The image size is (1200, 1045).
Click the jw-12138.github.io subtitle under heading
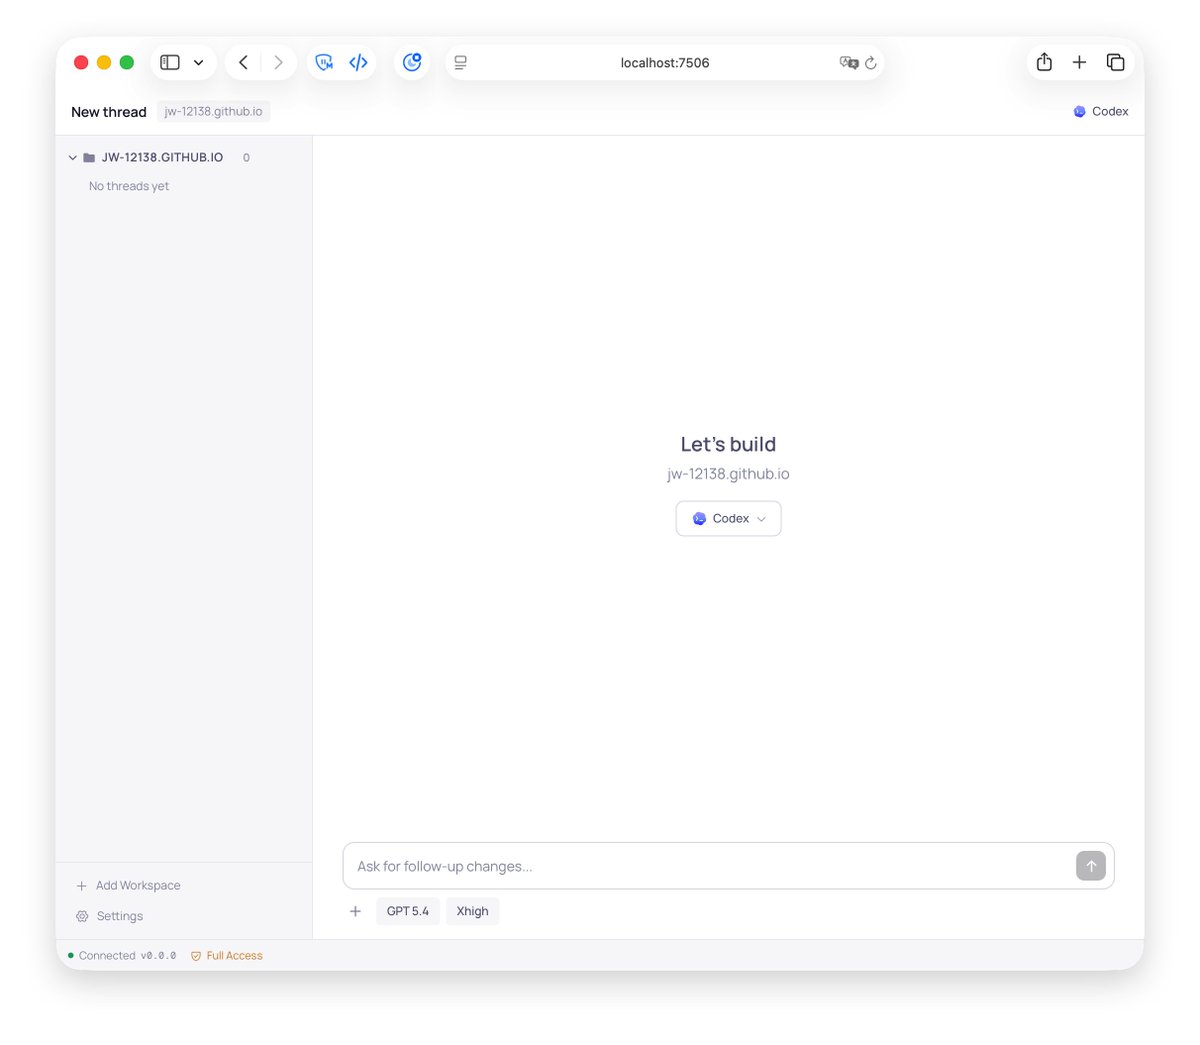click(x=728, y=474)
